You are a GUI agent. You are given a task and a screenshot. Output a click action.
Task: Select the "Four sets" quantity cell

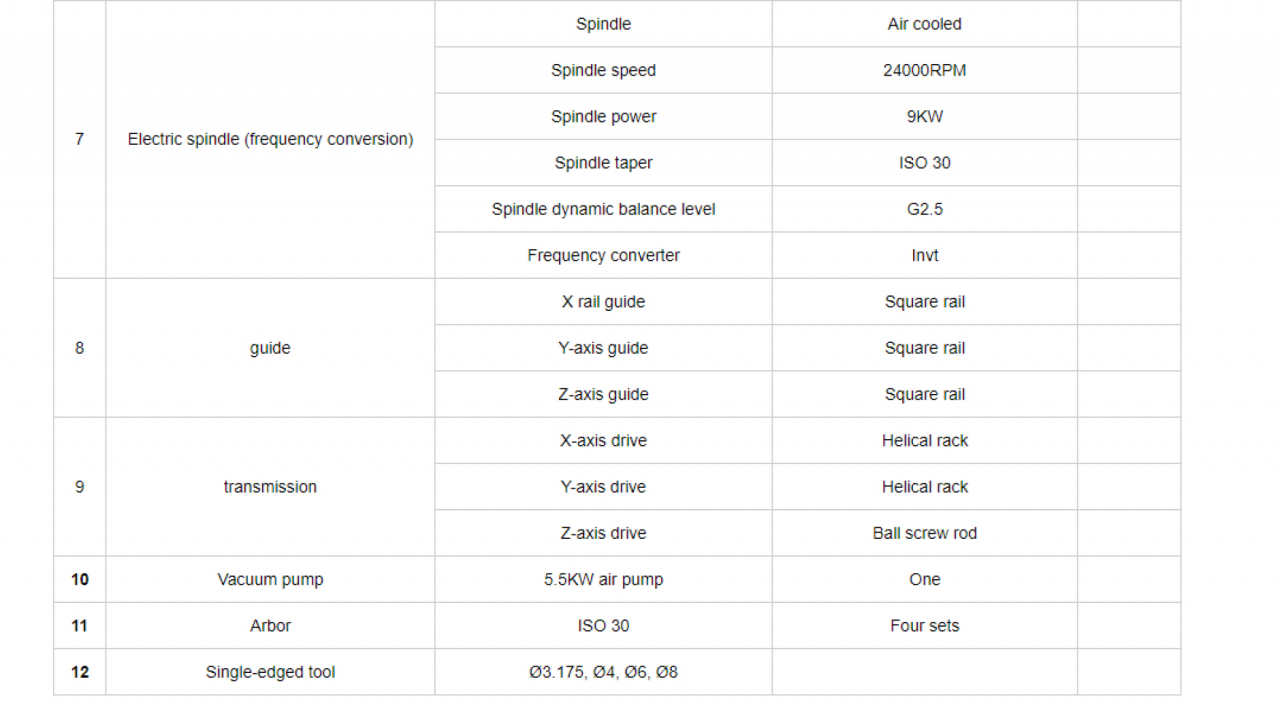click(x=924, y=626)
